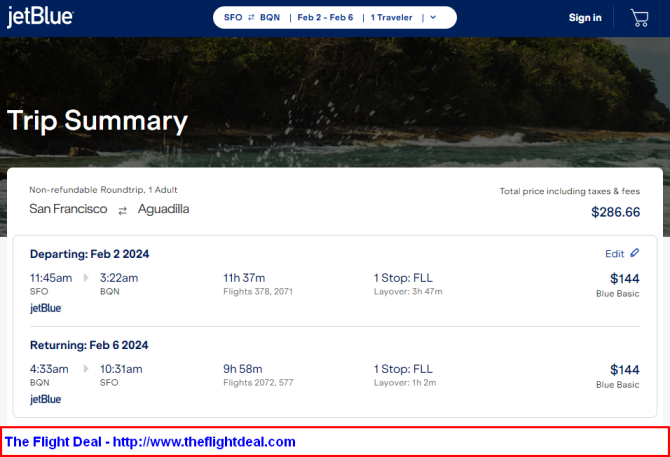
Task: Click 'Flights 378, 2071' text
Action: click(x=258, y=291)
